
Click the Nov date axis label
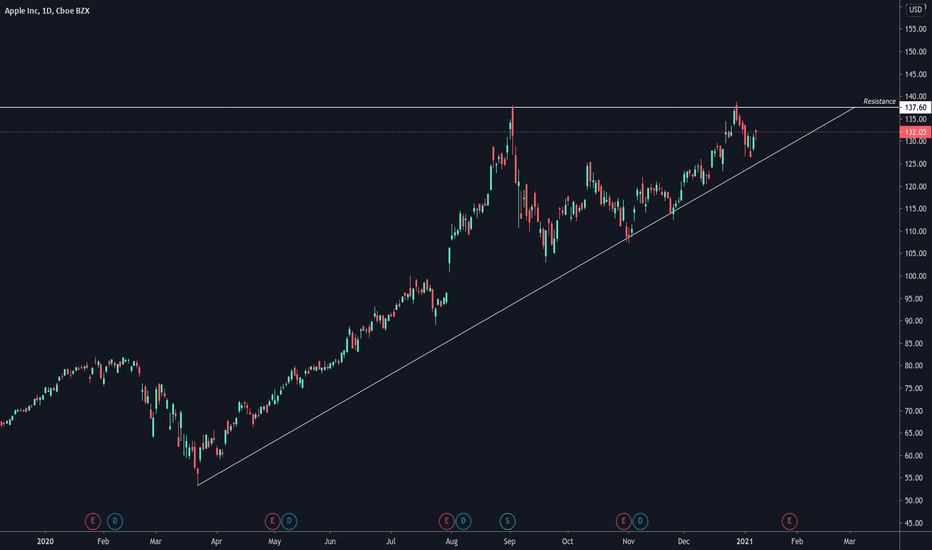[628, 541]
